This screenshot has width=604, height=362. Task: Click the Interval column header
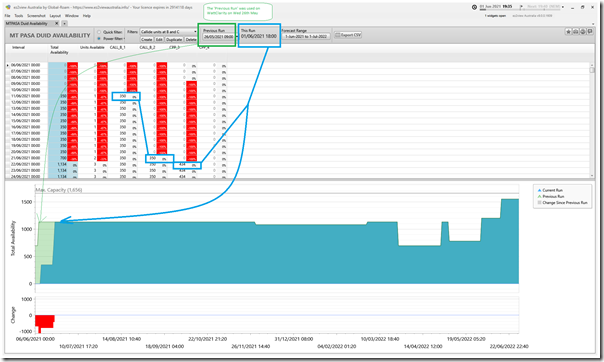(18, 48)
